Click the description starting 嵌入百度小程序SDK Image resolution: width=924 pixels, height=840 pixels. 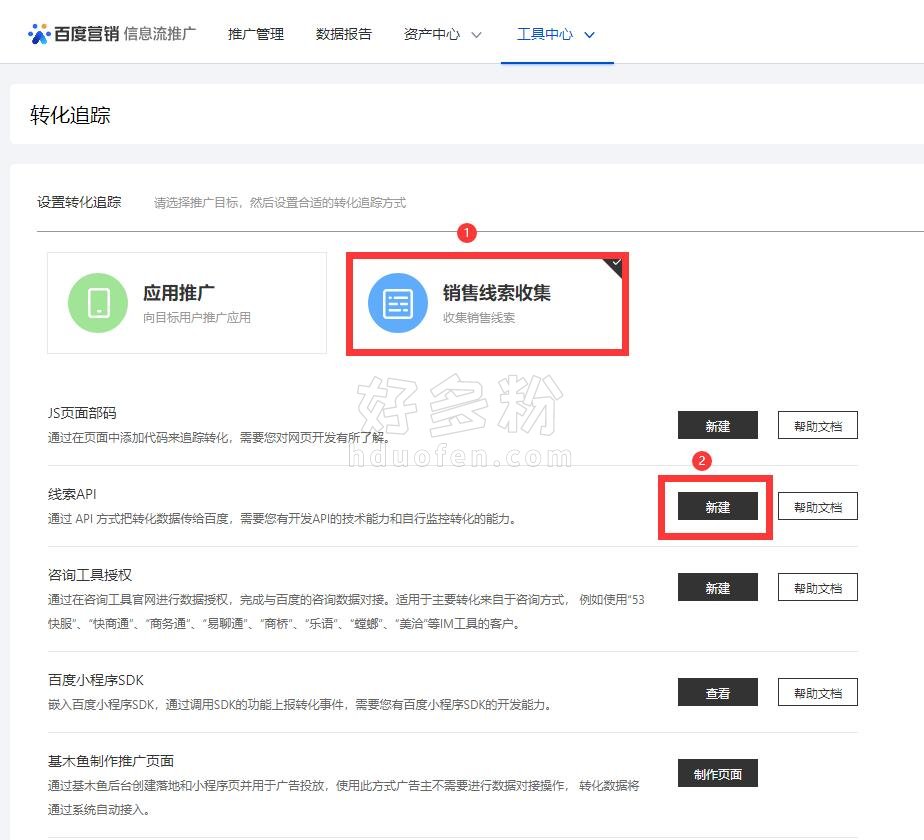(299, 704)
